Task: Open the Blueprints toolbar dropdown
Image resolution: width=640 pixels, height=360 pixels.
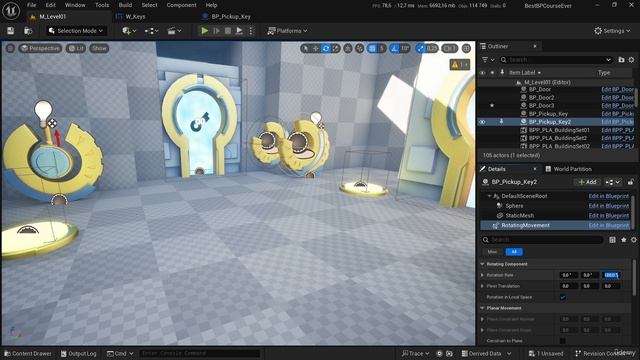Action: click(151, 31)
